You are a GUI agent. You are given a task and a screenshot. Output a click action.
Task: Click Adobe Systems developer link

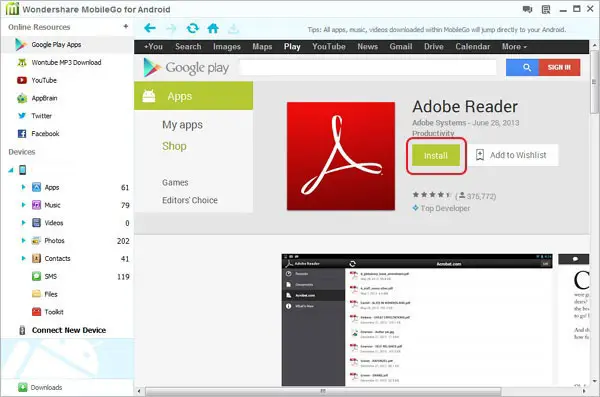[439, 123]
